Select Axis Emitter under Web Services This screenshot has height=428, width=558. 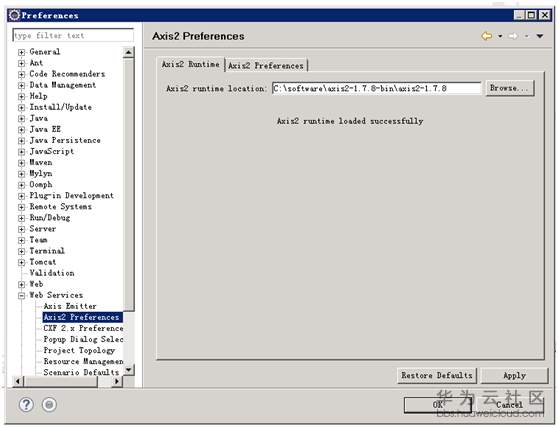(x=70, y=306)
